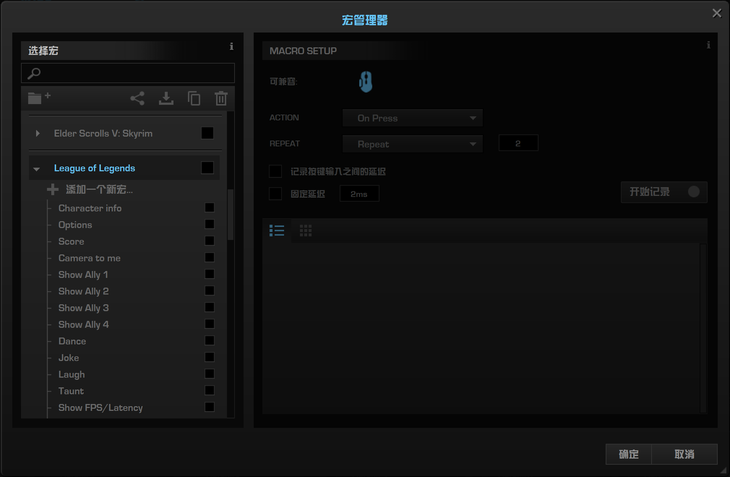Image resolution: width=730 pixels, height=477 pixels.
Task: Click the repeat count field showing 2
Action: pyautogui.click(x=518, y=143)
